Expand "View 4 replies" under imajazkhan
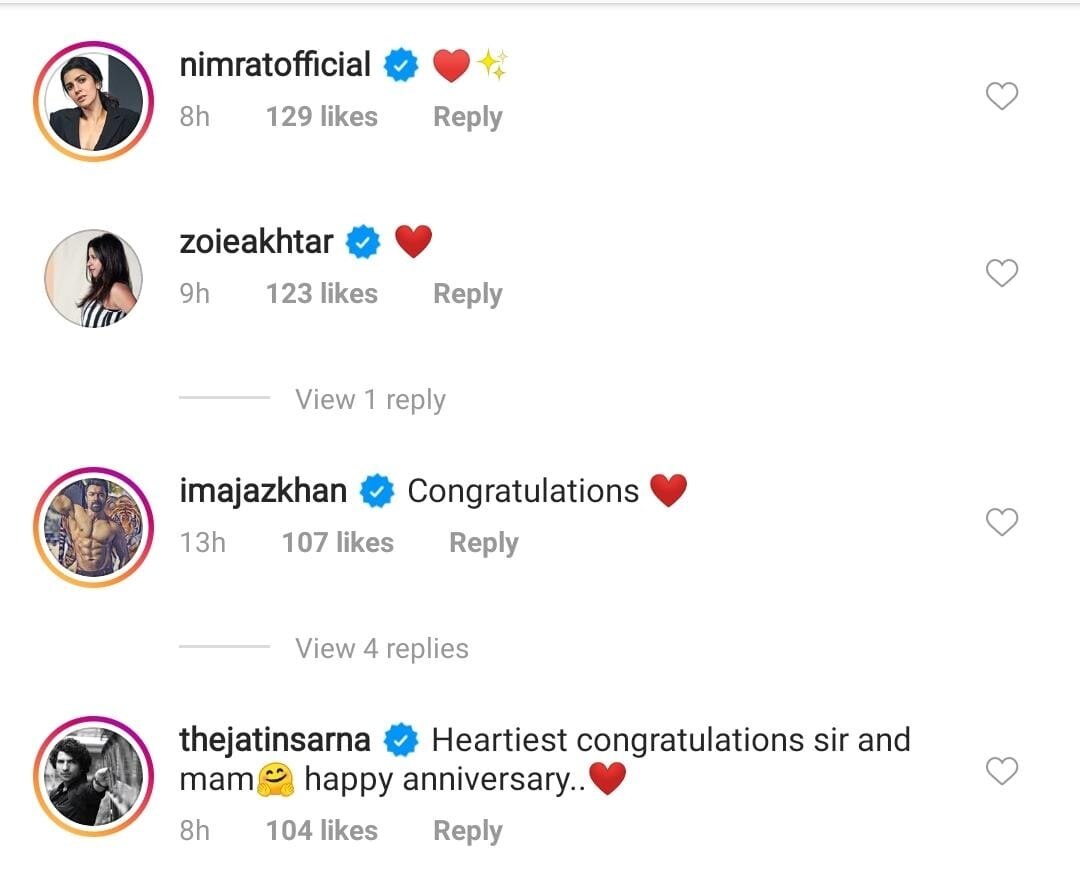This screenshot has width=1080, height=884. click(381, 649)
